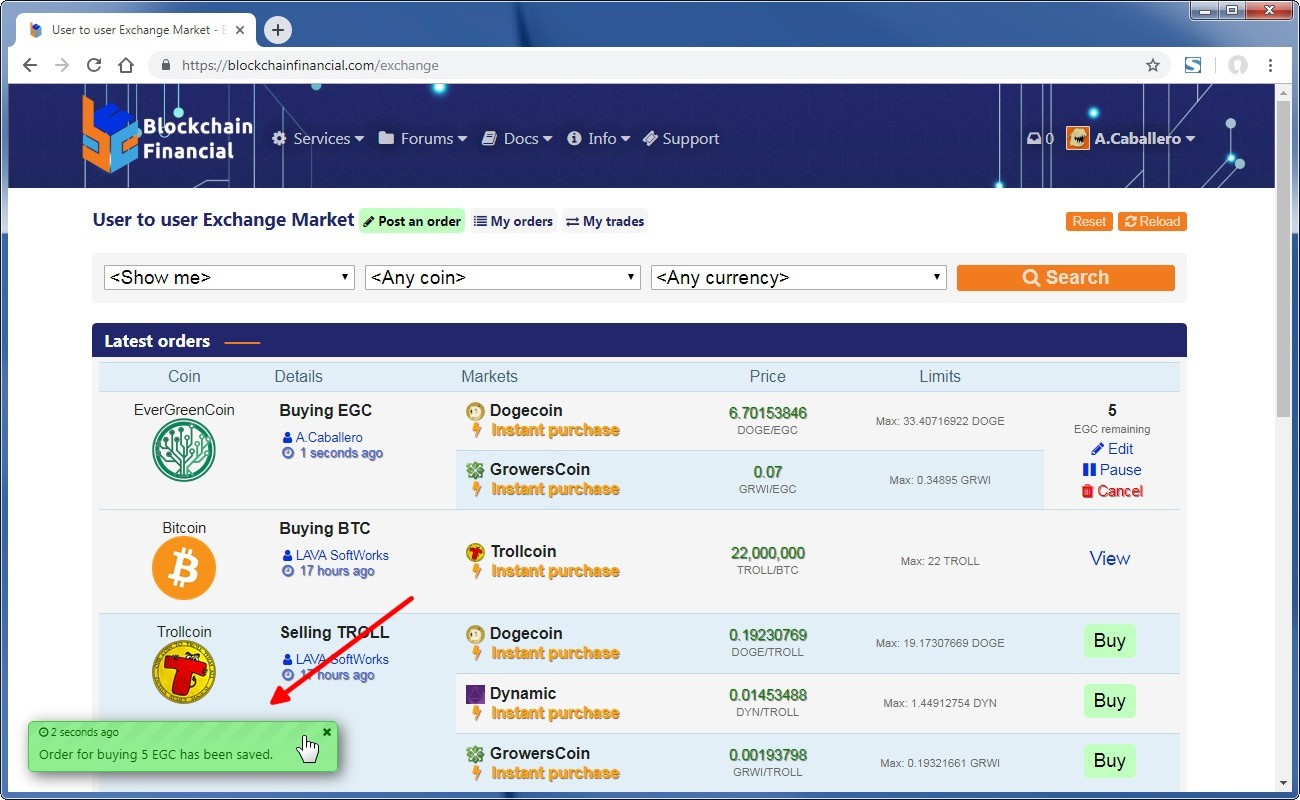The image size is (1300, 800).
Task: Click the orange Bitcoin coin logo
Action: 184,568
